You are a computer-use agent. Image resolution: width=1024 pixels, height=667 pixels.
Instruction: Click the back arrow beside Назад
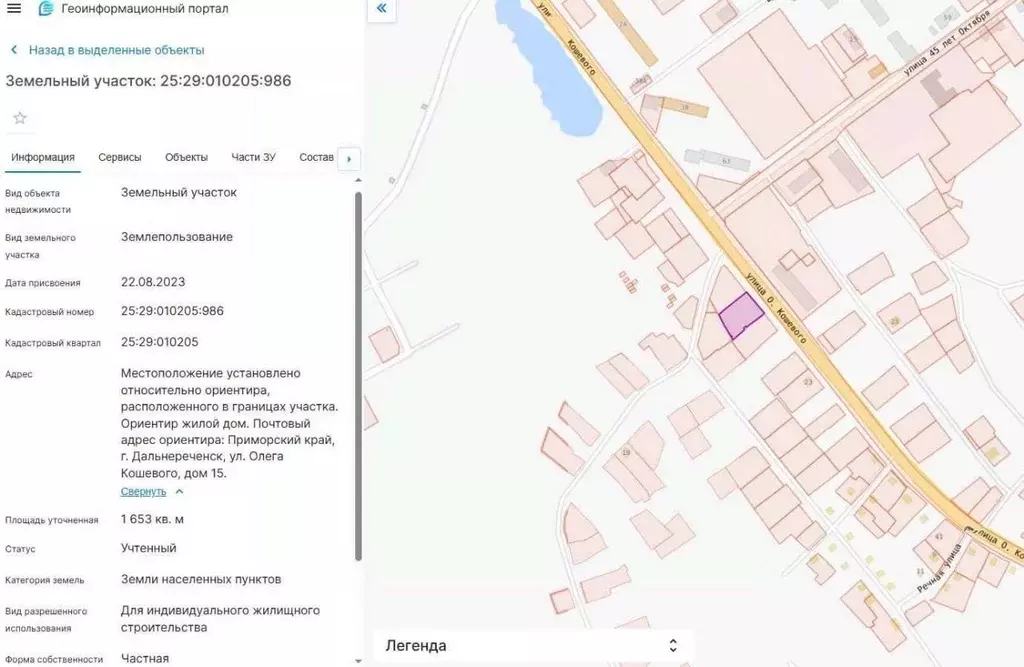point(14,50)
